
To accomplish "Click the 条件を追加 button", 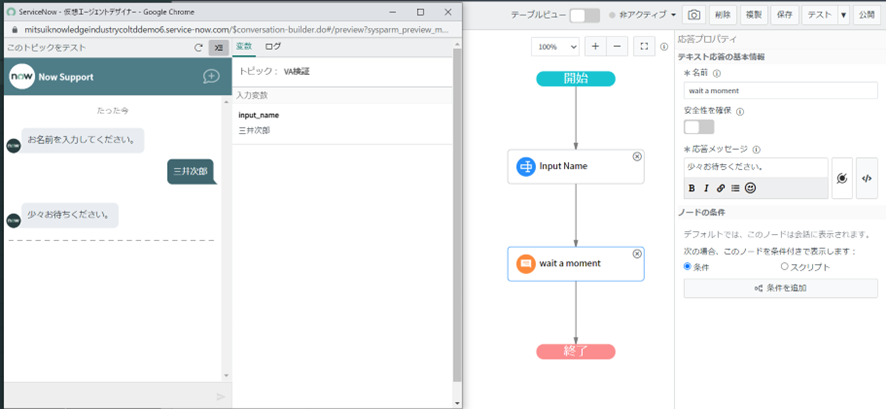I will [x=780, y=288].
